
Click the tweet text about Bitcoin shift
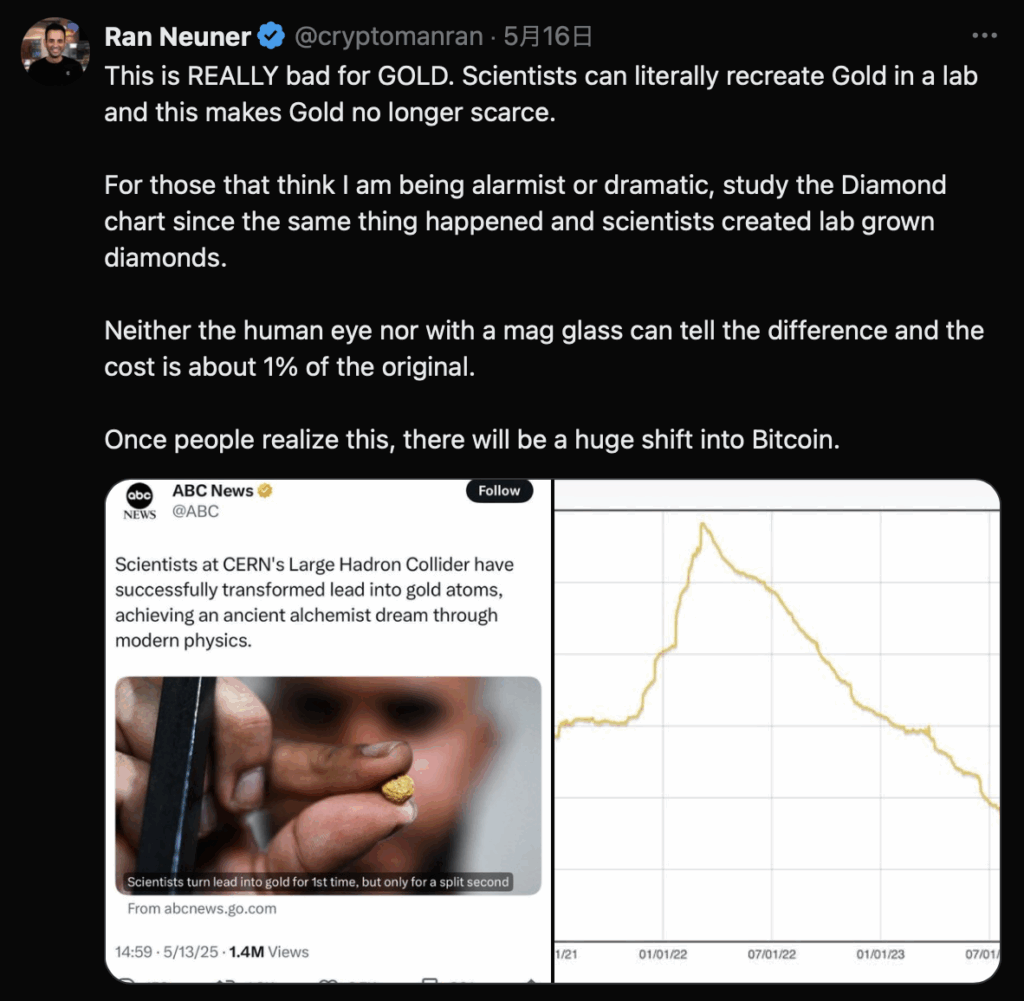point(471,440)
